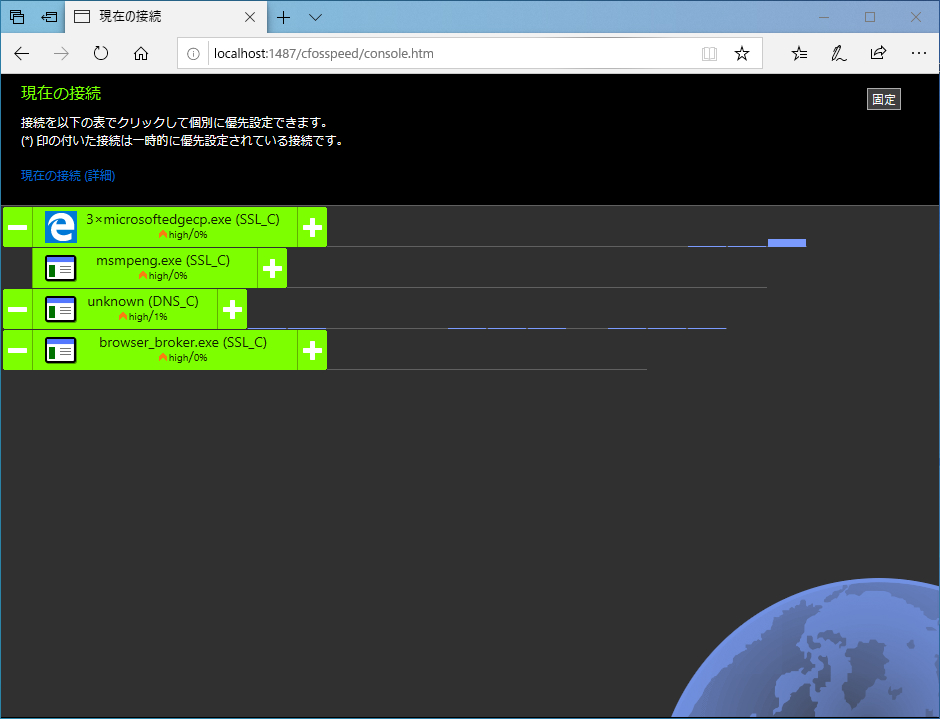Open the browser home page
This screenshot has height=719, width=940.
(141, 53)
